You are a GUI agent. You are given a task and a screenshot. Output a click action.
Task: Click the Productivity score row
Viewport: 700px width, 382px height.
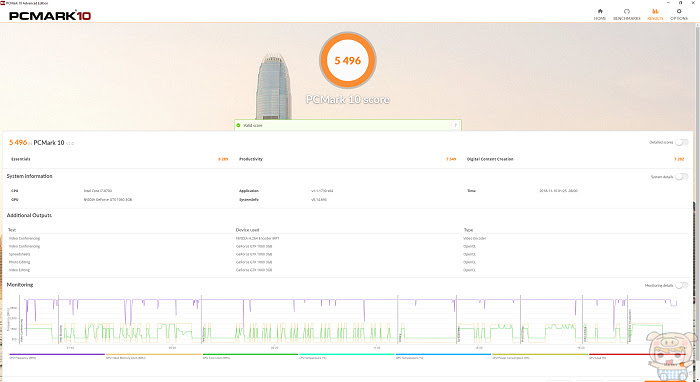[x=347, y=159]
